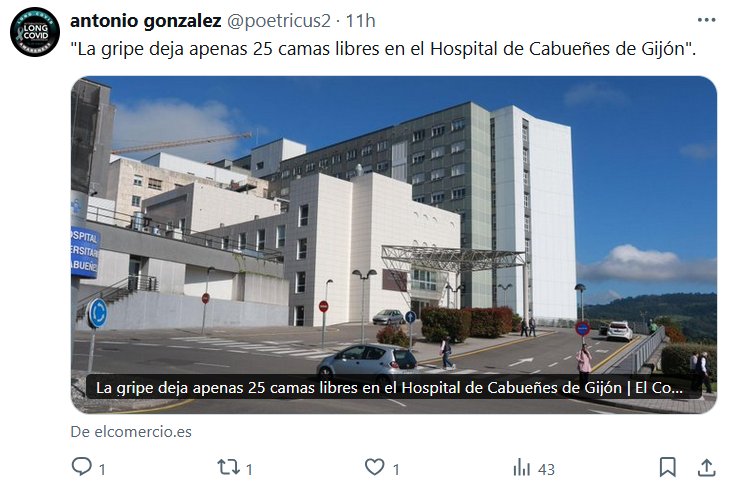Open the Long Covid profile avatar

[x=35, y=32]
